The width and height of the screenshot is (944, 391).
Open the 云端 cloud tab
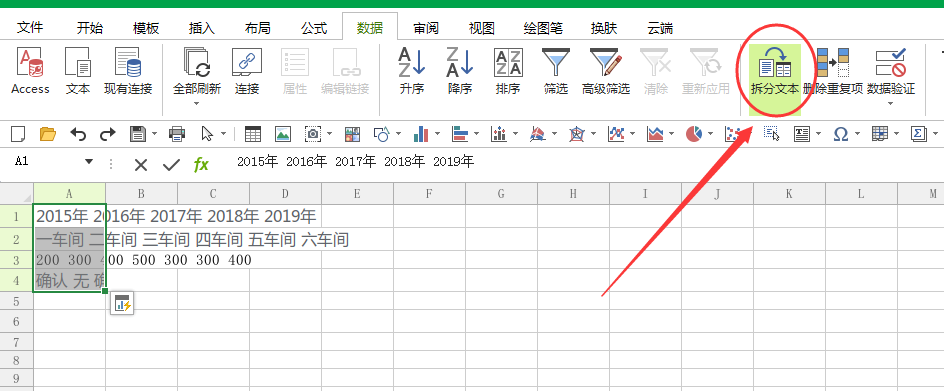(660, 28)
